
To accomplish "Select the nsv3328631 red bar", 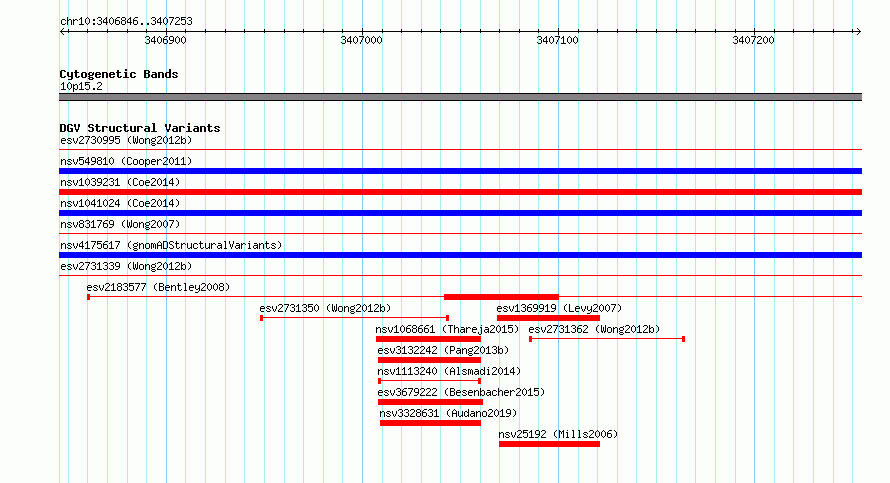I will 430,423.
